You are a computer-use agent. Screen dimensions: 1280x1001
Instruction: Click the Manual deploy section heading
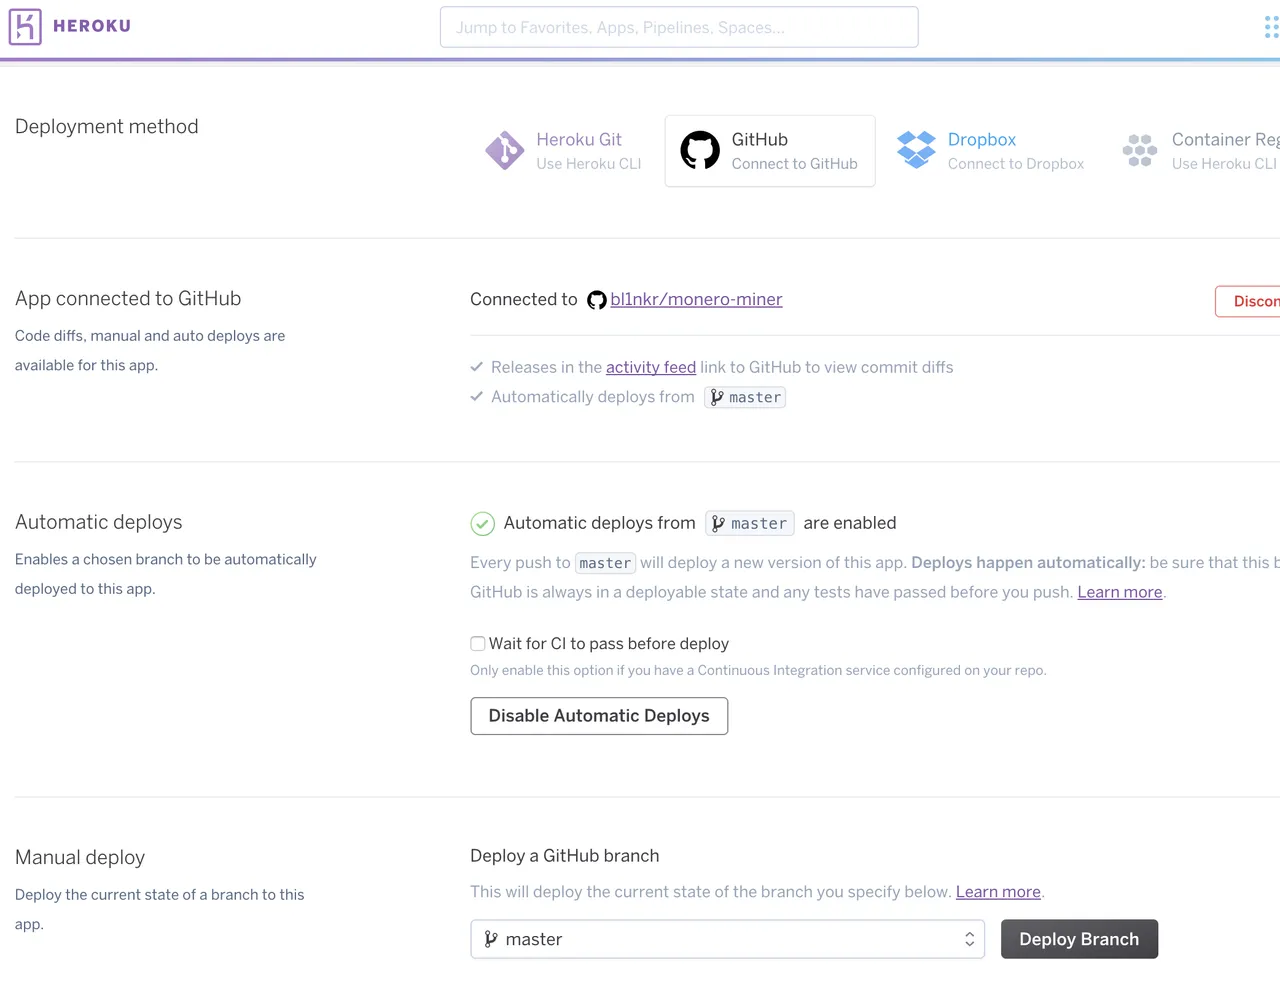coord(80,857)
